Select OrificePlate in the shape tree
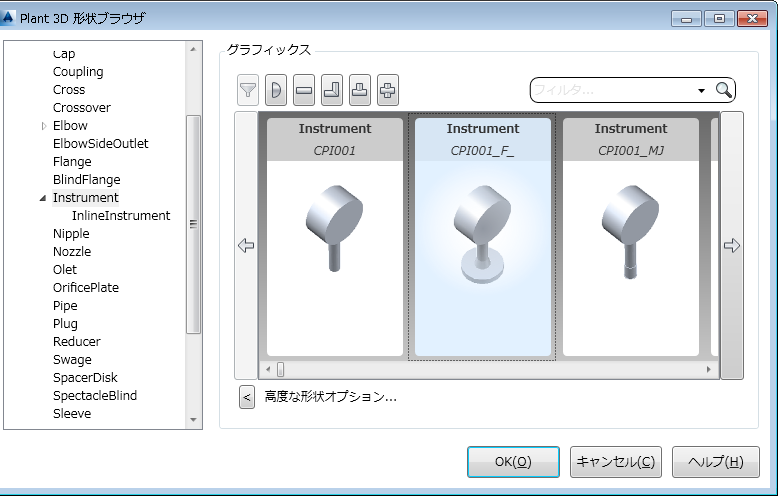 point(86,288)
